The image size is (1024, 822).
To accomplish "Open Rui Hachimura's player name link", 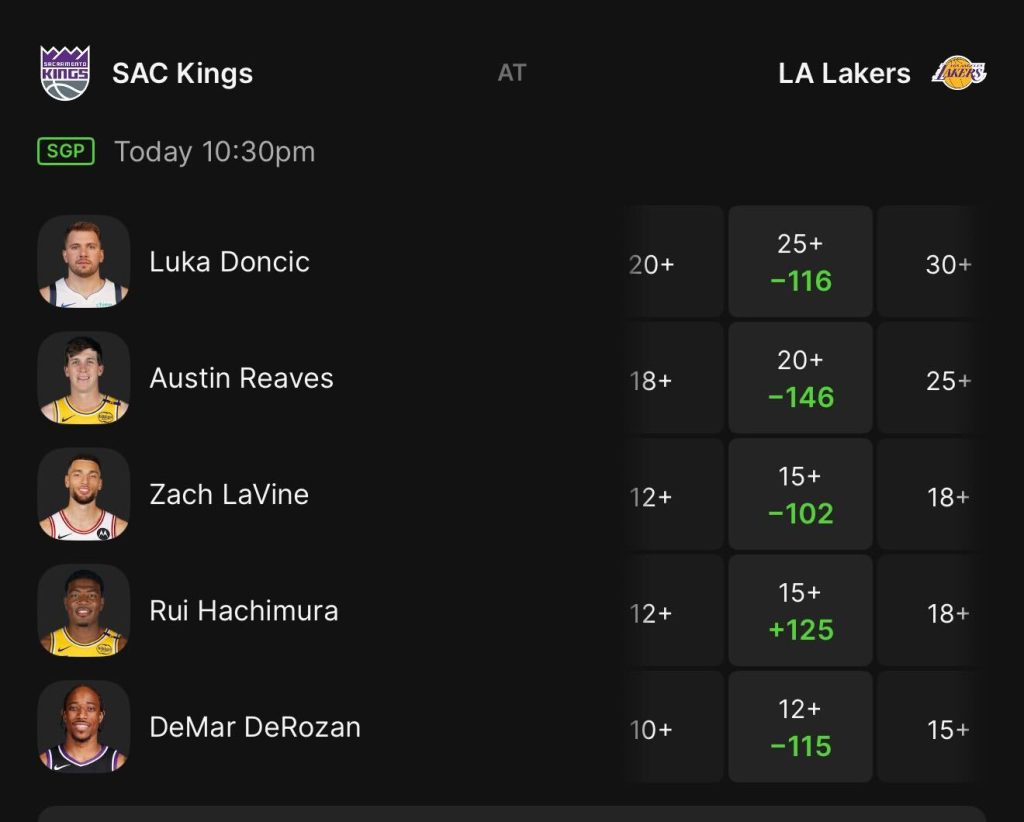I will (x=243, y=611).
